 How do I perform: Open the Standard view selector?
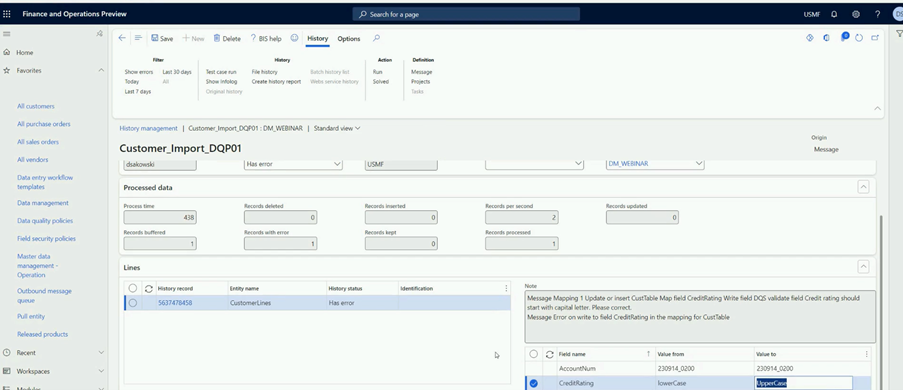coord(337,128)
